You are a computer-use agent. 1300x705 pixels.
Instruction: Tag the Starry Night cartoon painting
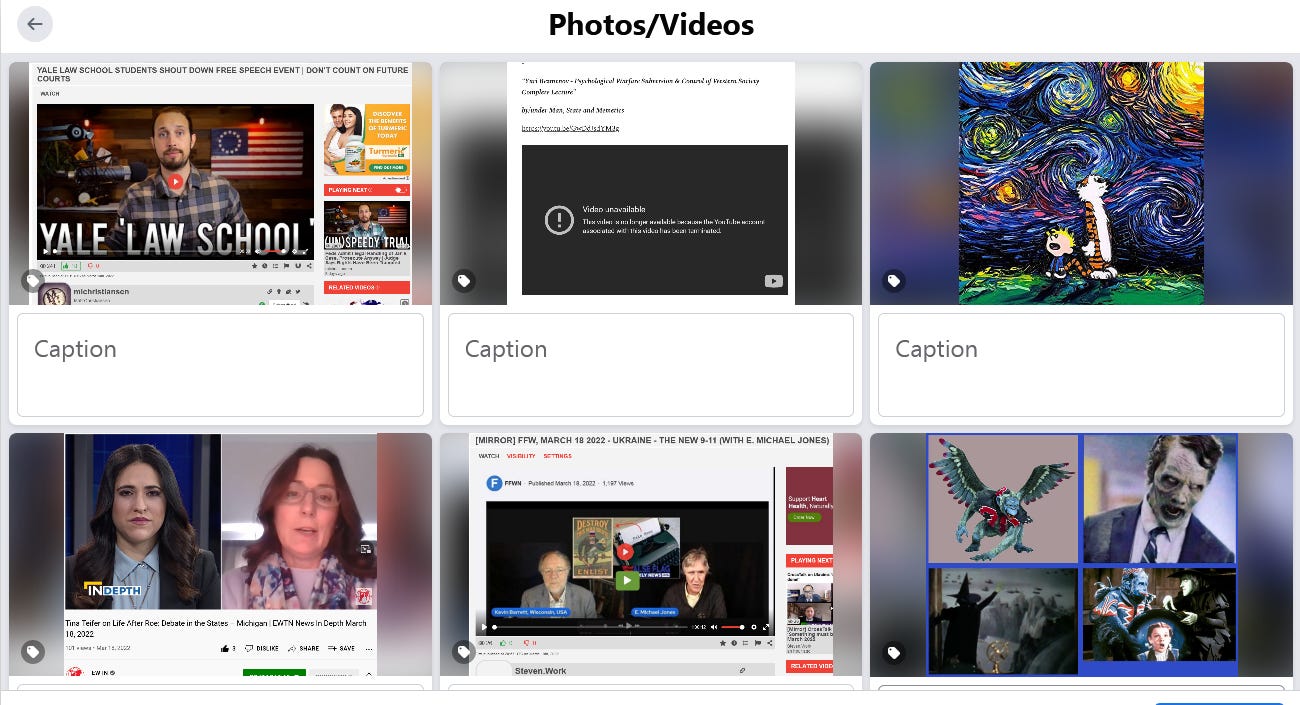[894, 281]
